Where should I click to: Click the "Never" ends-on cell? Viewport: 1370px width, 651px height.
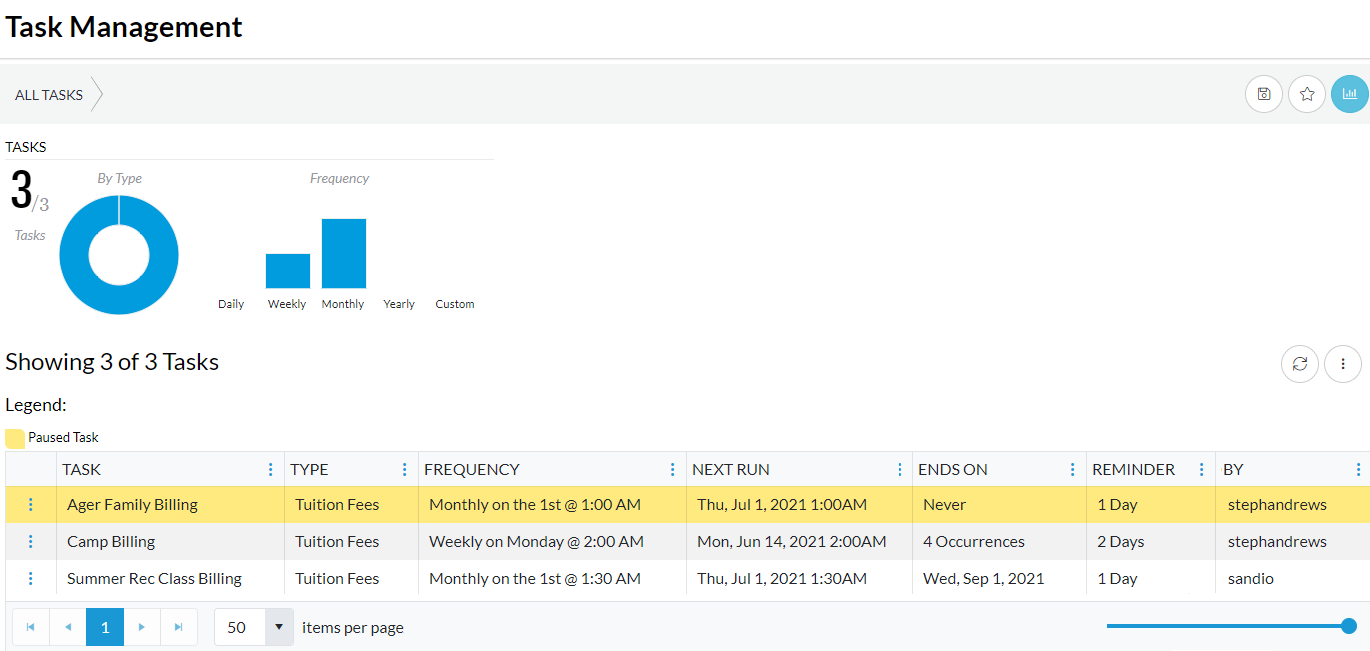pyautogui.click(x=999, y=505)
